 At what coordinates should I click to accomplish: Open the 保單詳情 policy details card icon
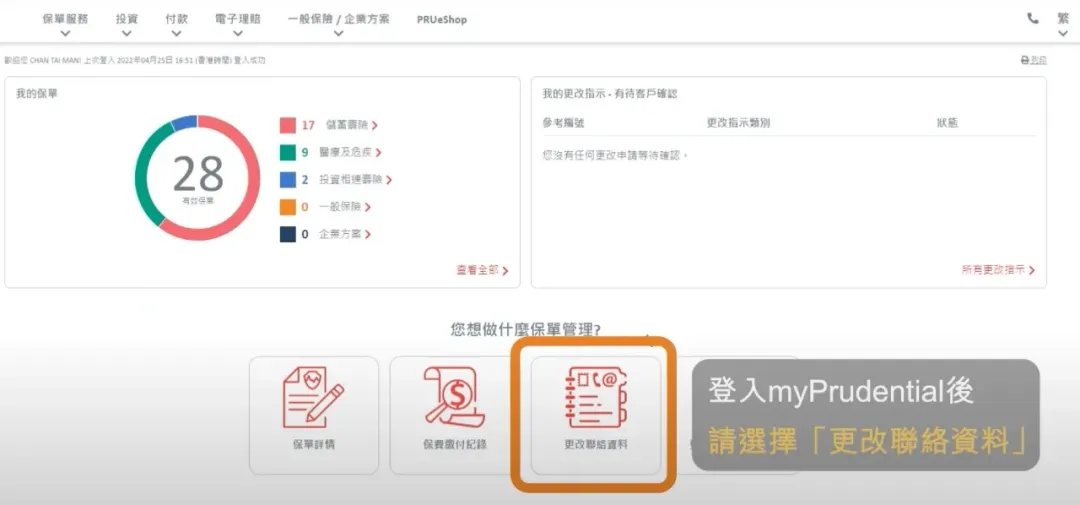(313, 397)
